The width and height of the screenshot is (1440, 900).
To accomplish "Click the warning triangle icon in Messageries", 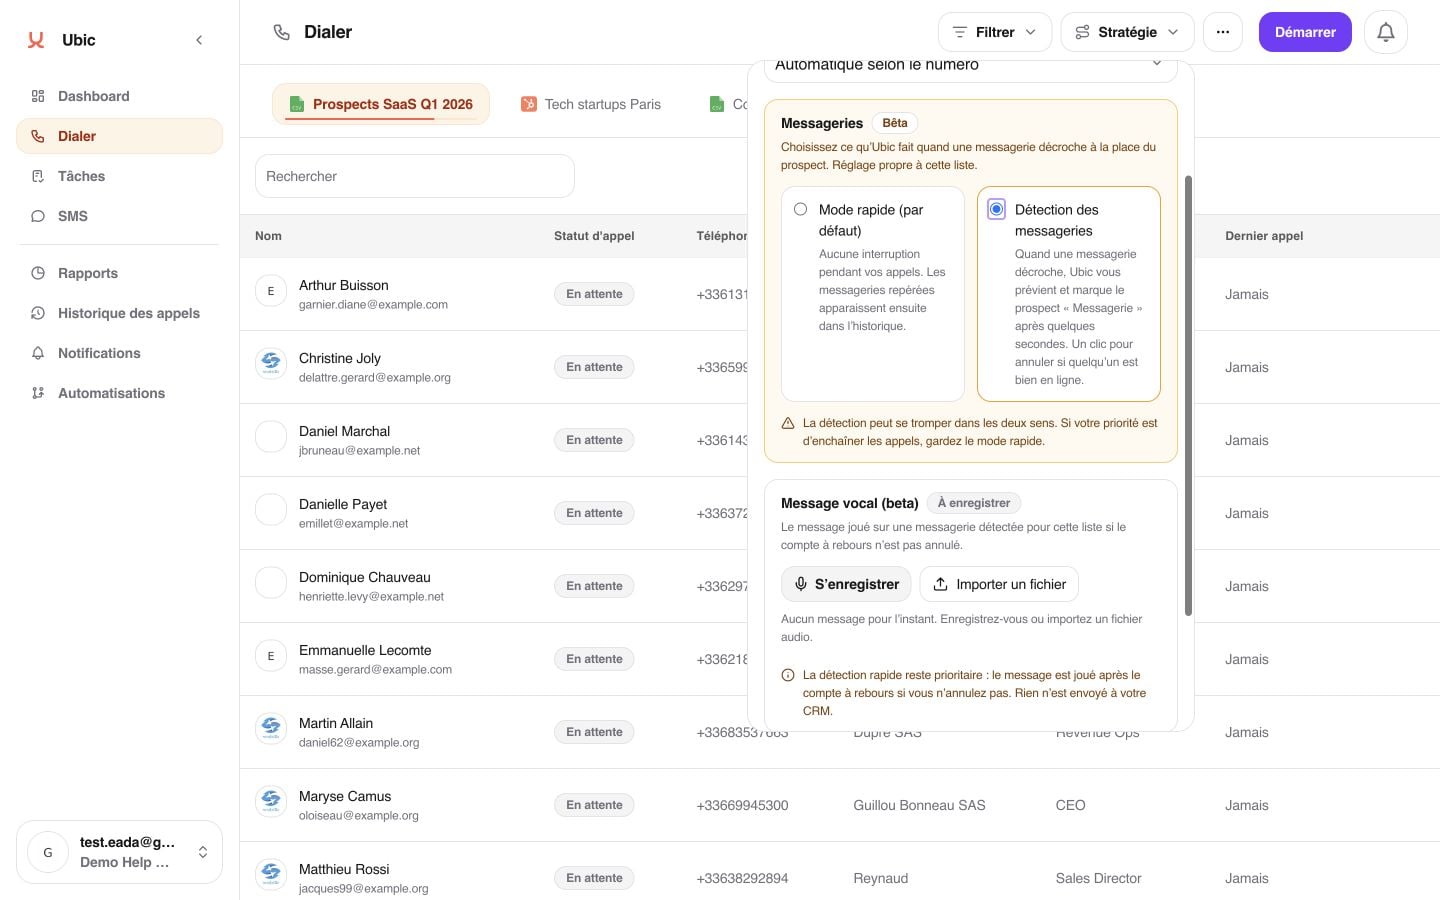I will click(x=788, y=423).
